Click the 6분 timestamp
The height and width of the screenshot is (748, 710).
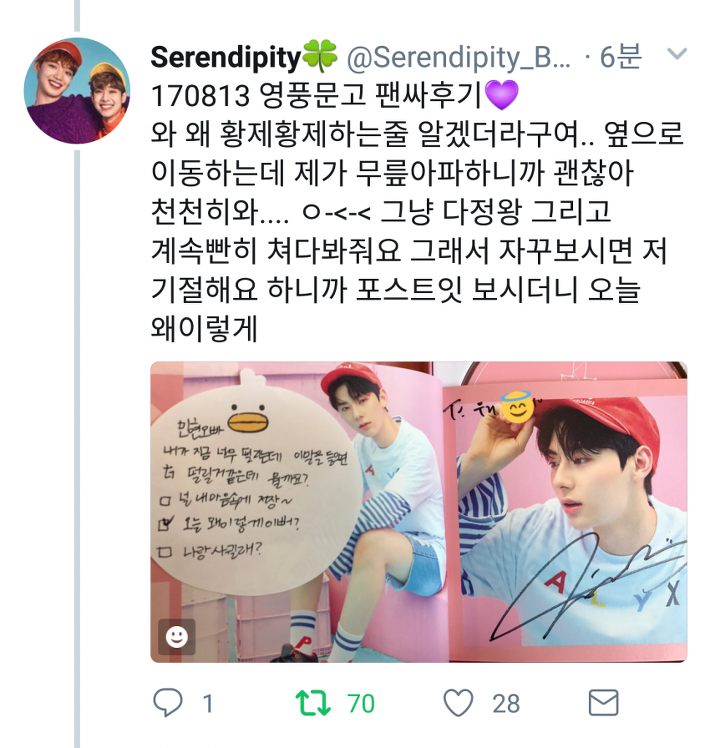(621, 57)
